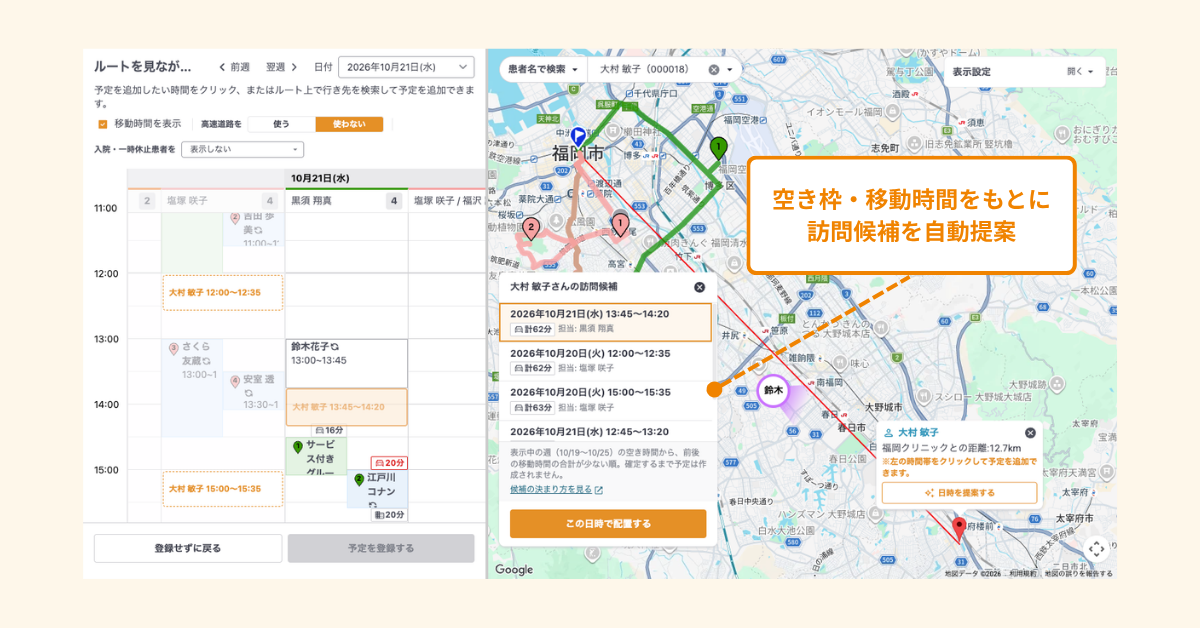The height and width of the screenshot is (628, 1200).
Task: Toggle map fullscreen view
Action: click(1096, 548)
